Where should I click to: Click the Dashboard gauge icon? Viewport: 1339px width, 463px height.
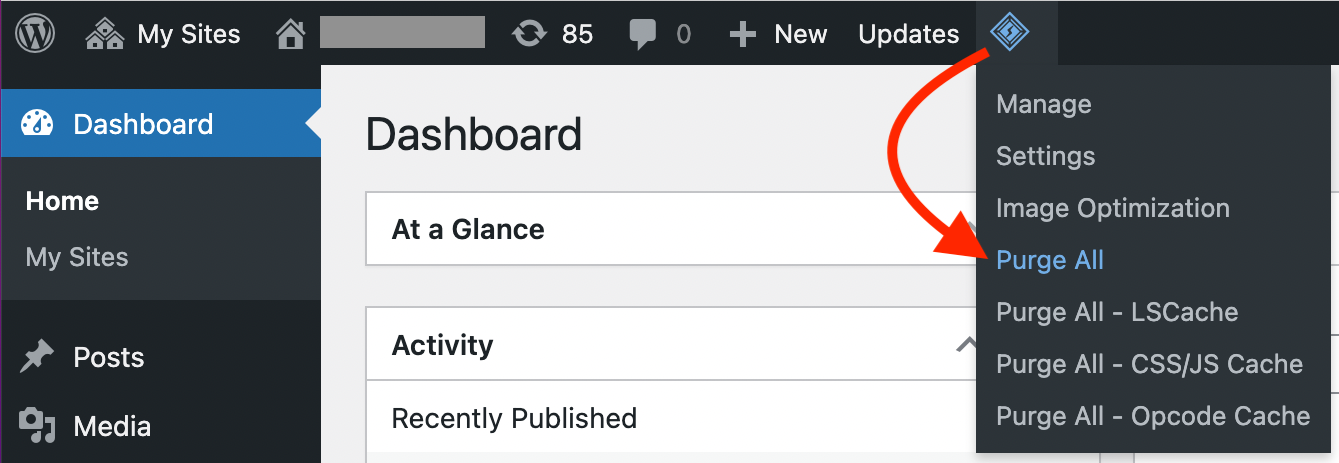pyautogui.click(x=37, y=124)
